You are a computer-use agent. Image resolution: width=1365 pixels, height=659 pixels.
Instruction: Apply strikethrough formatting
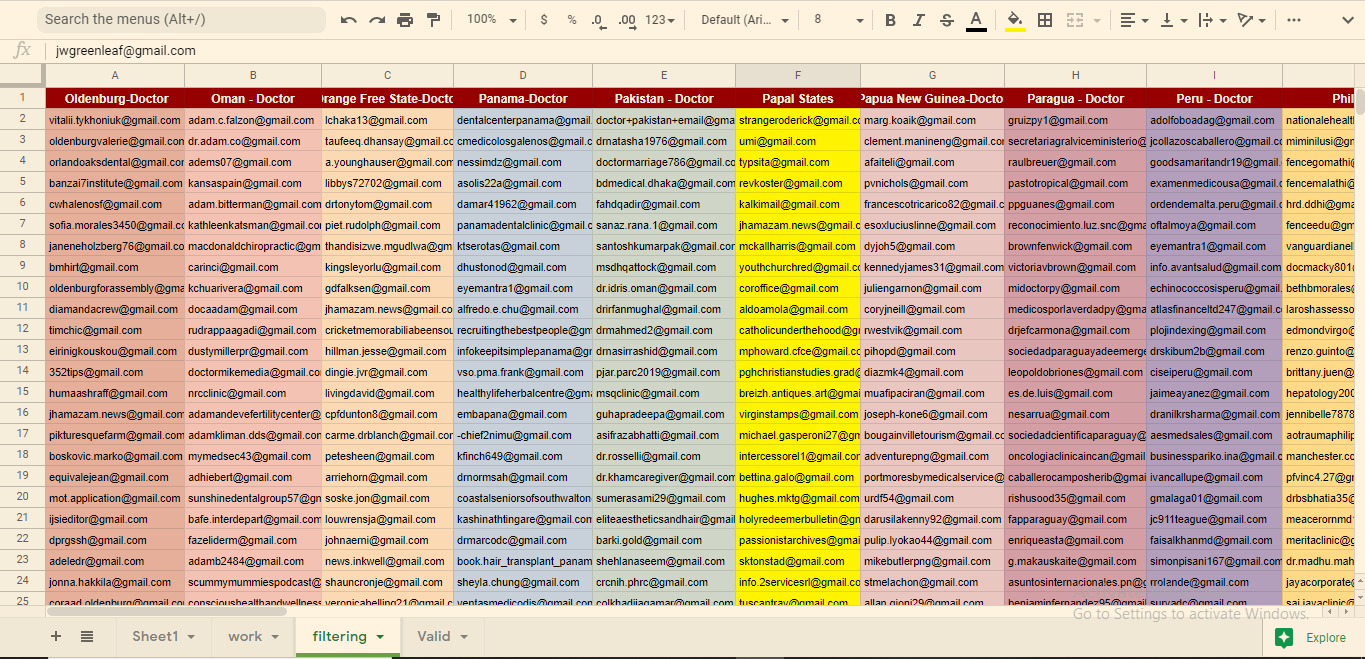click(x=946, y=19)
